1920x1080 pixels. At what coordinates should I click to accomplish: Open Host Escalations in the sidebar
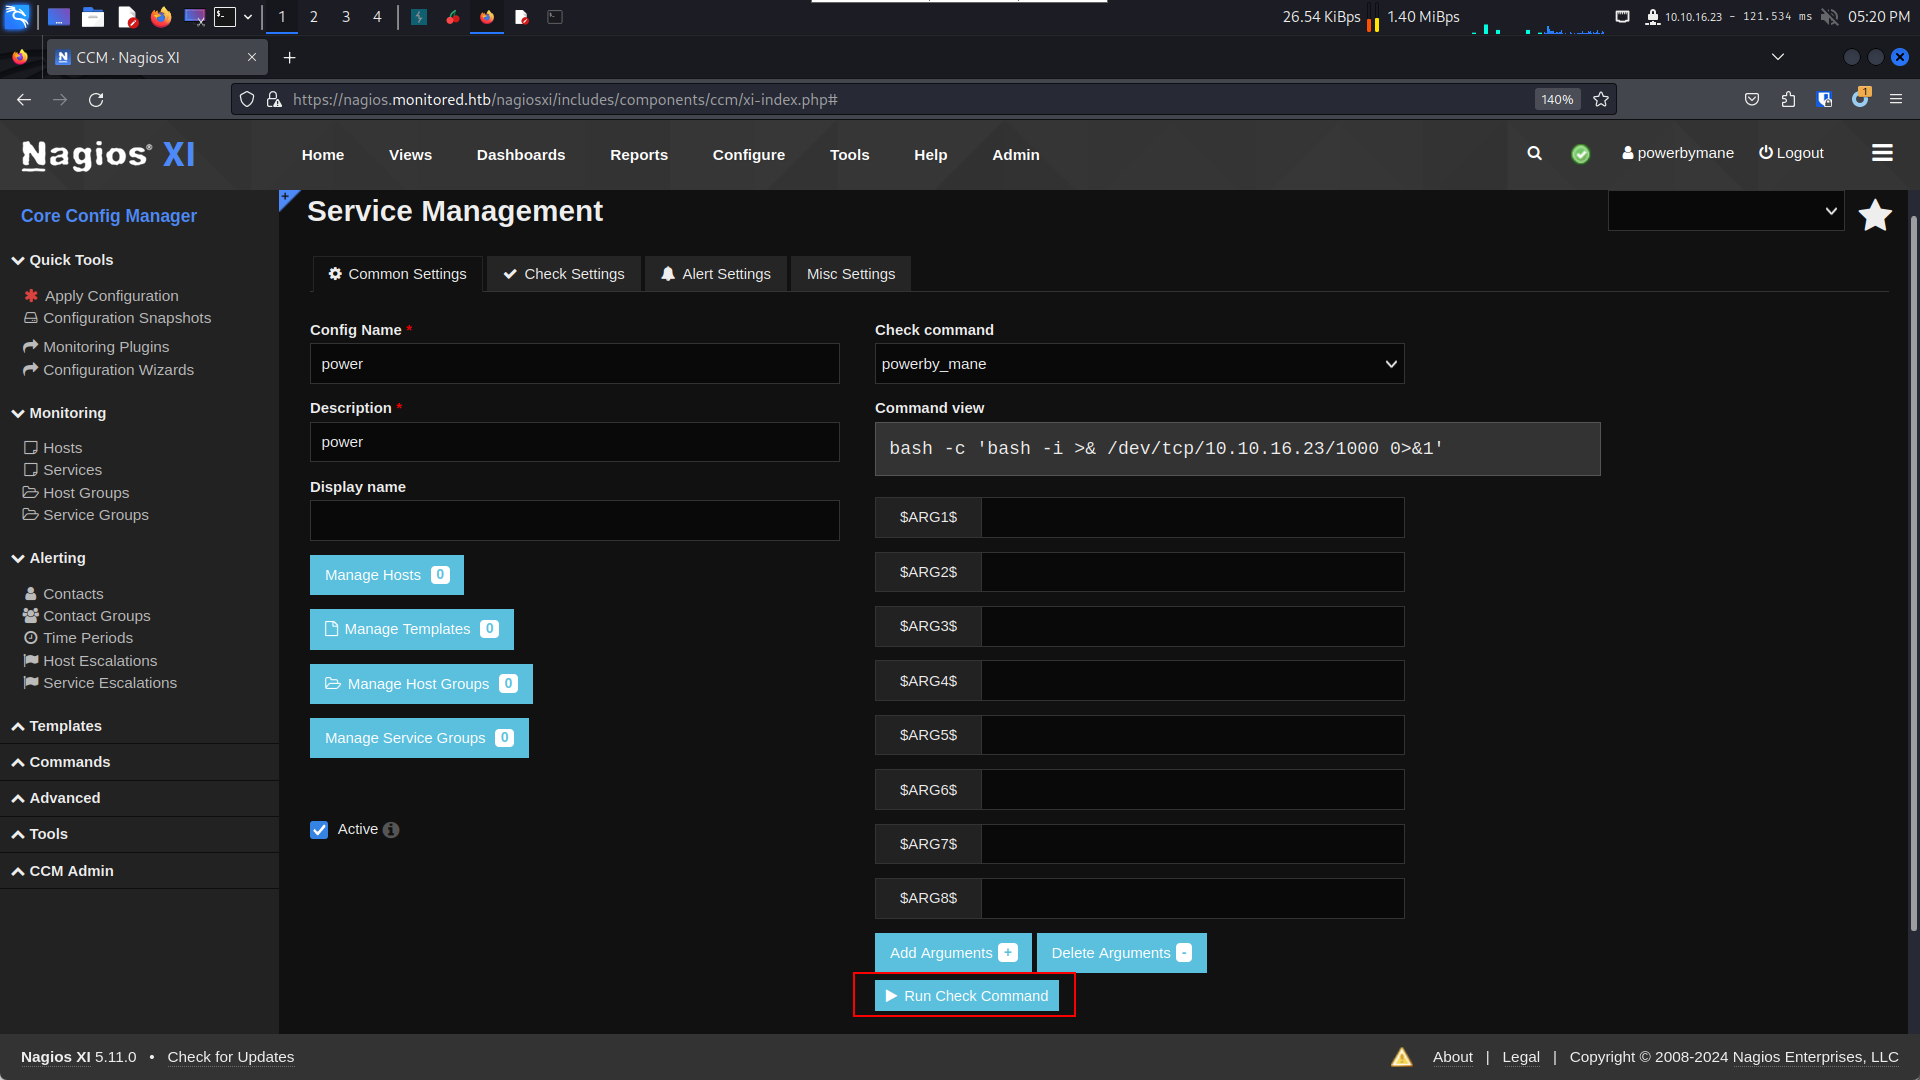pos(100,661)
